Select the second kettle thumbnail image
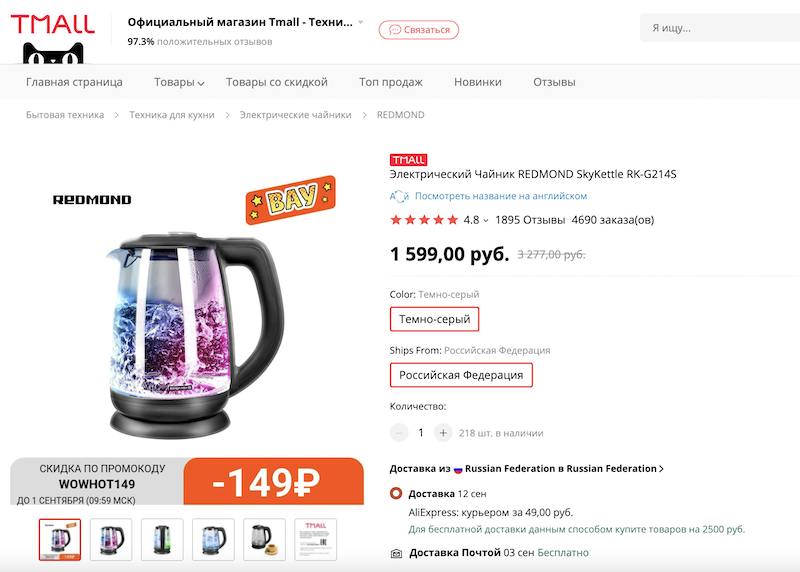Viewport: 800px width, 572px height. point(111,538)
